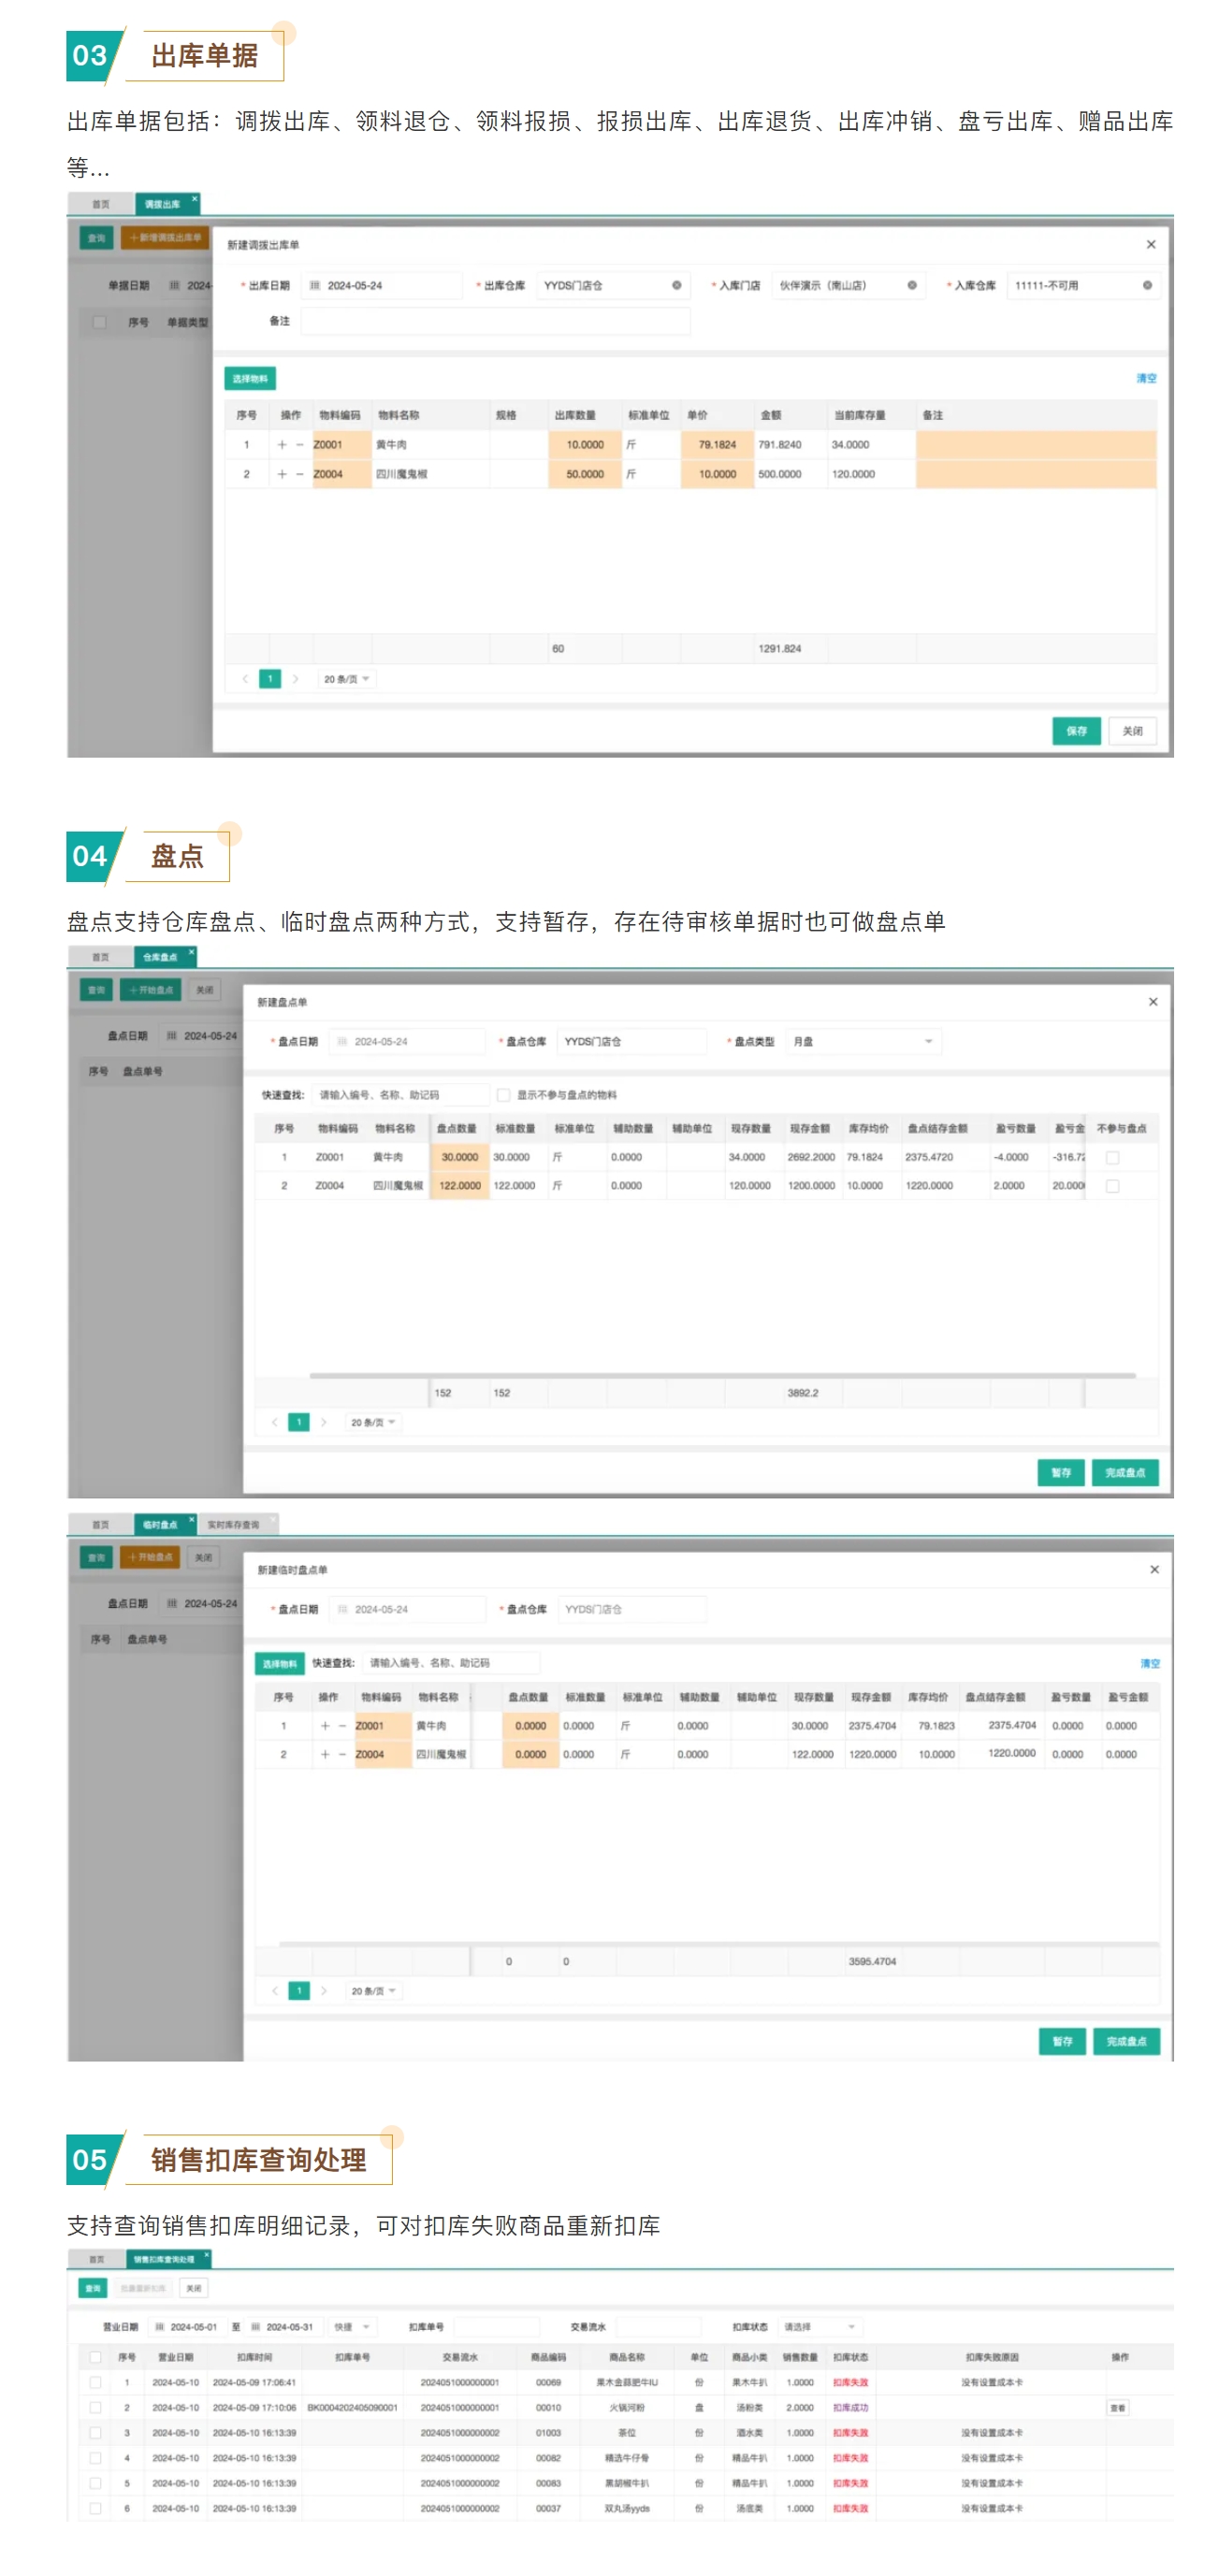This screenshot has height=2576, width=1219.
Task: Clear the 入库门店 field with its clear icon
Action: 912,286
